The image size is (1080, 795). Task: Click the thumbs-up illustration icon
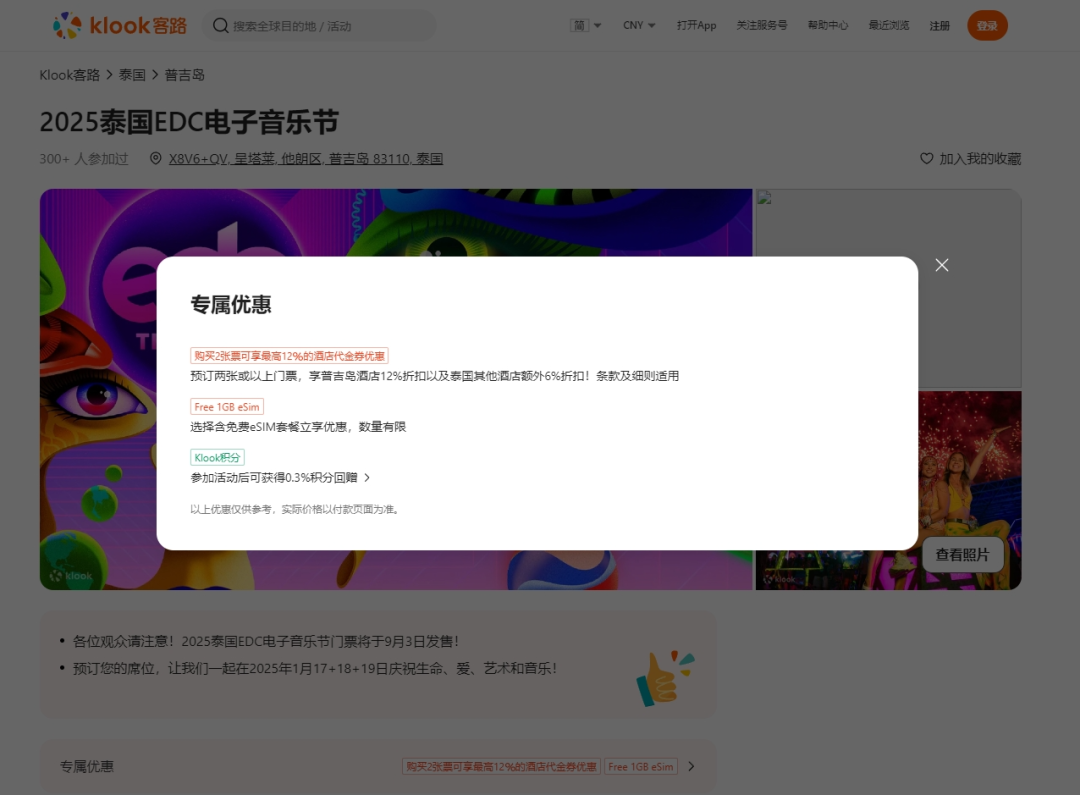coord(665,679)
